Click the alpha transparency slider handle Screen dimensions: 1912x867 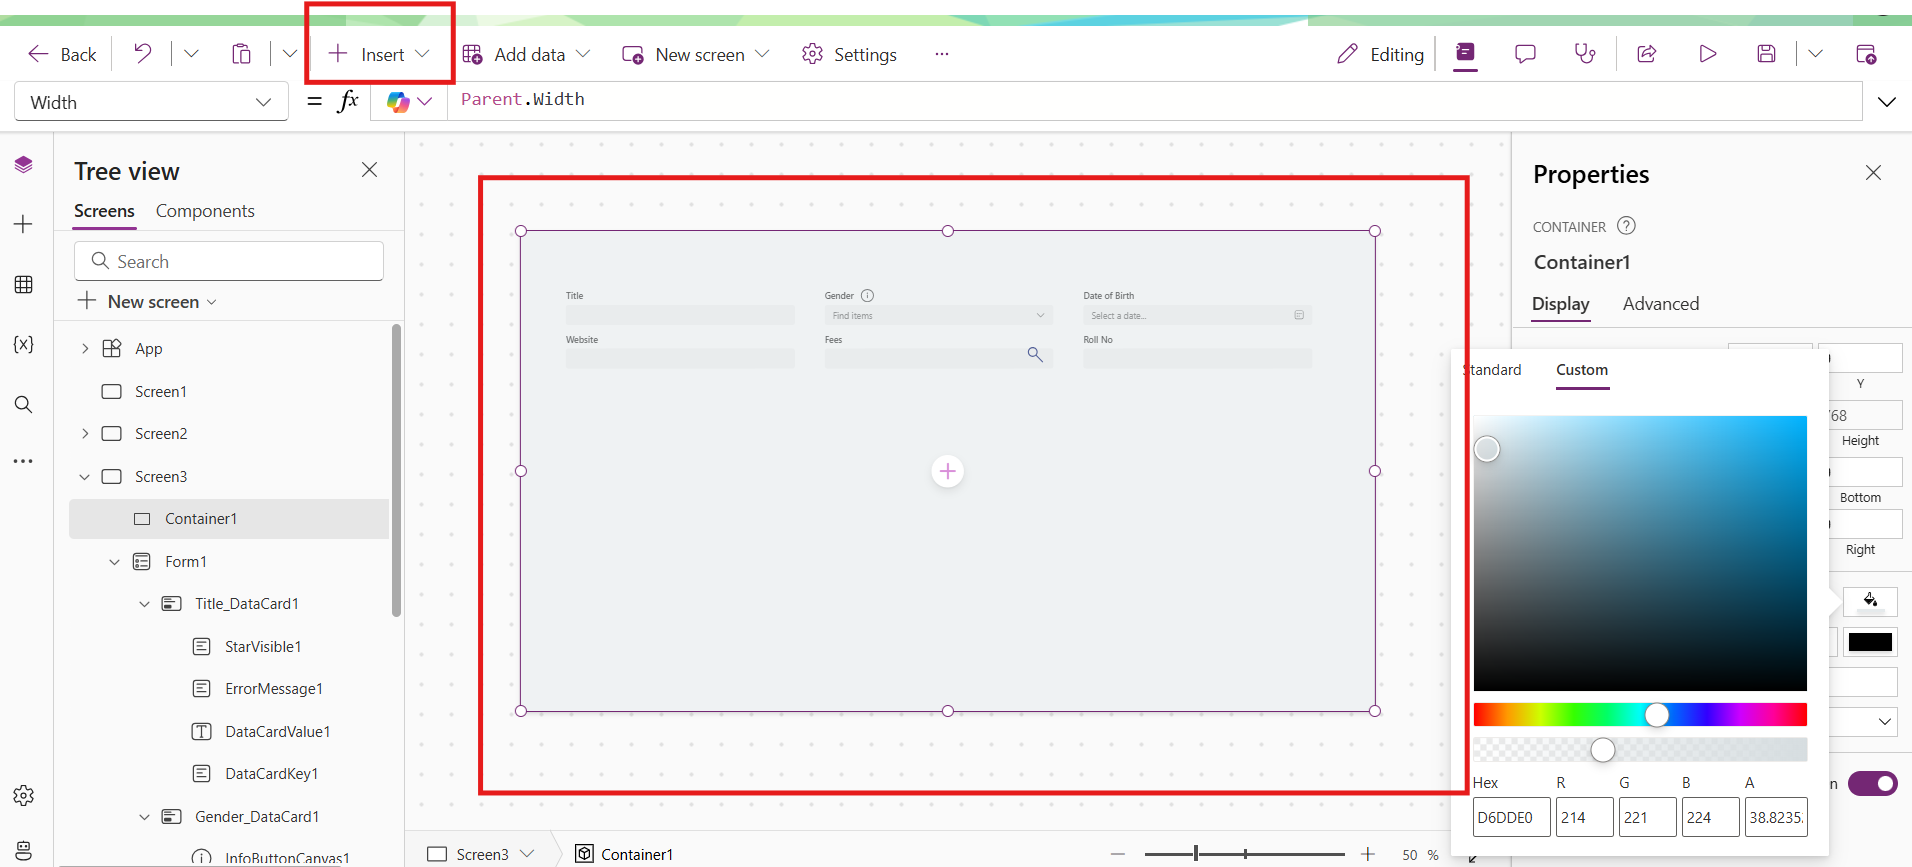[x=1603, y=749]
